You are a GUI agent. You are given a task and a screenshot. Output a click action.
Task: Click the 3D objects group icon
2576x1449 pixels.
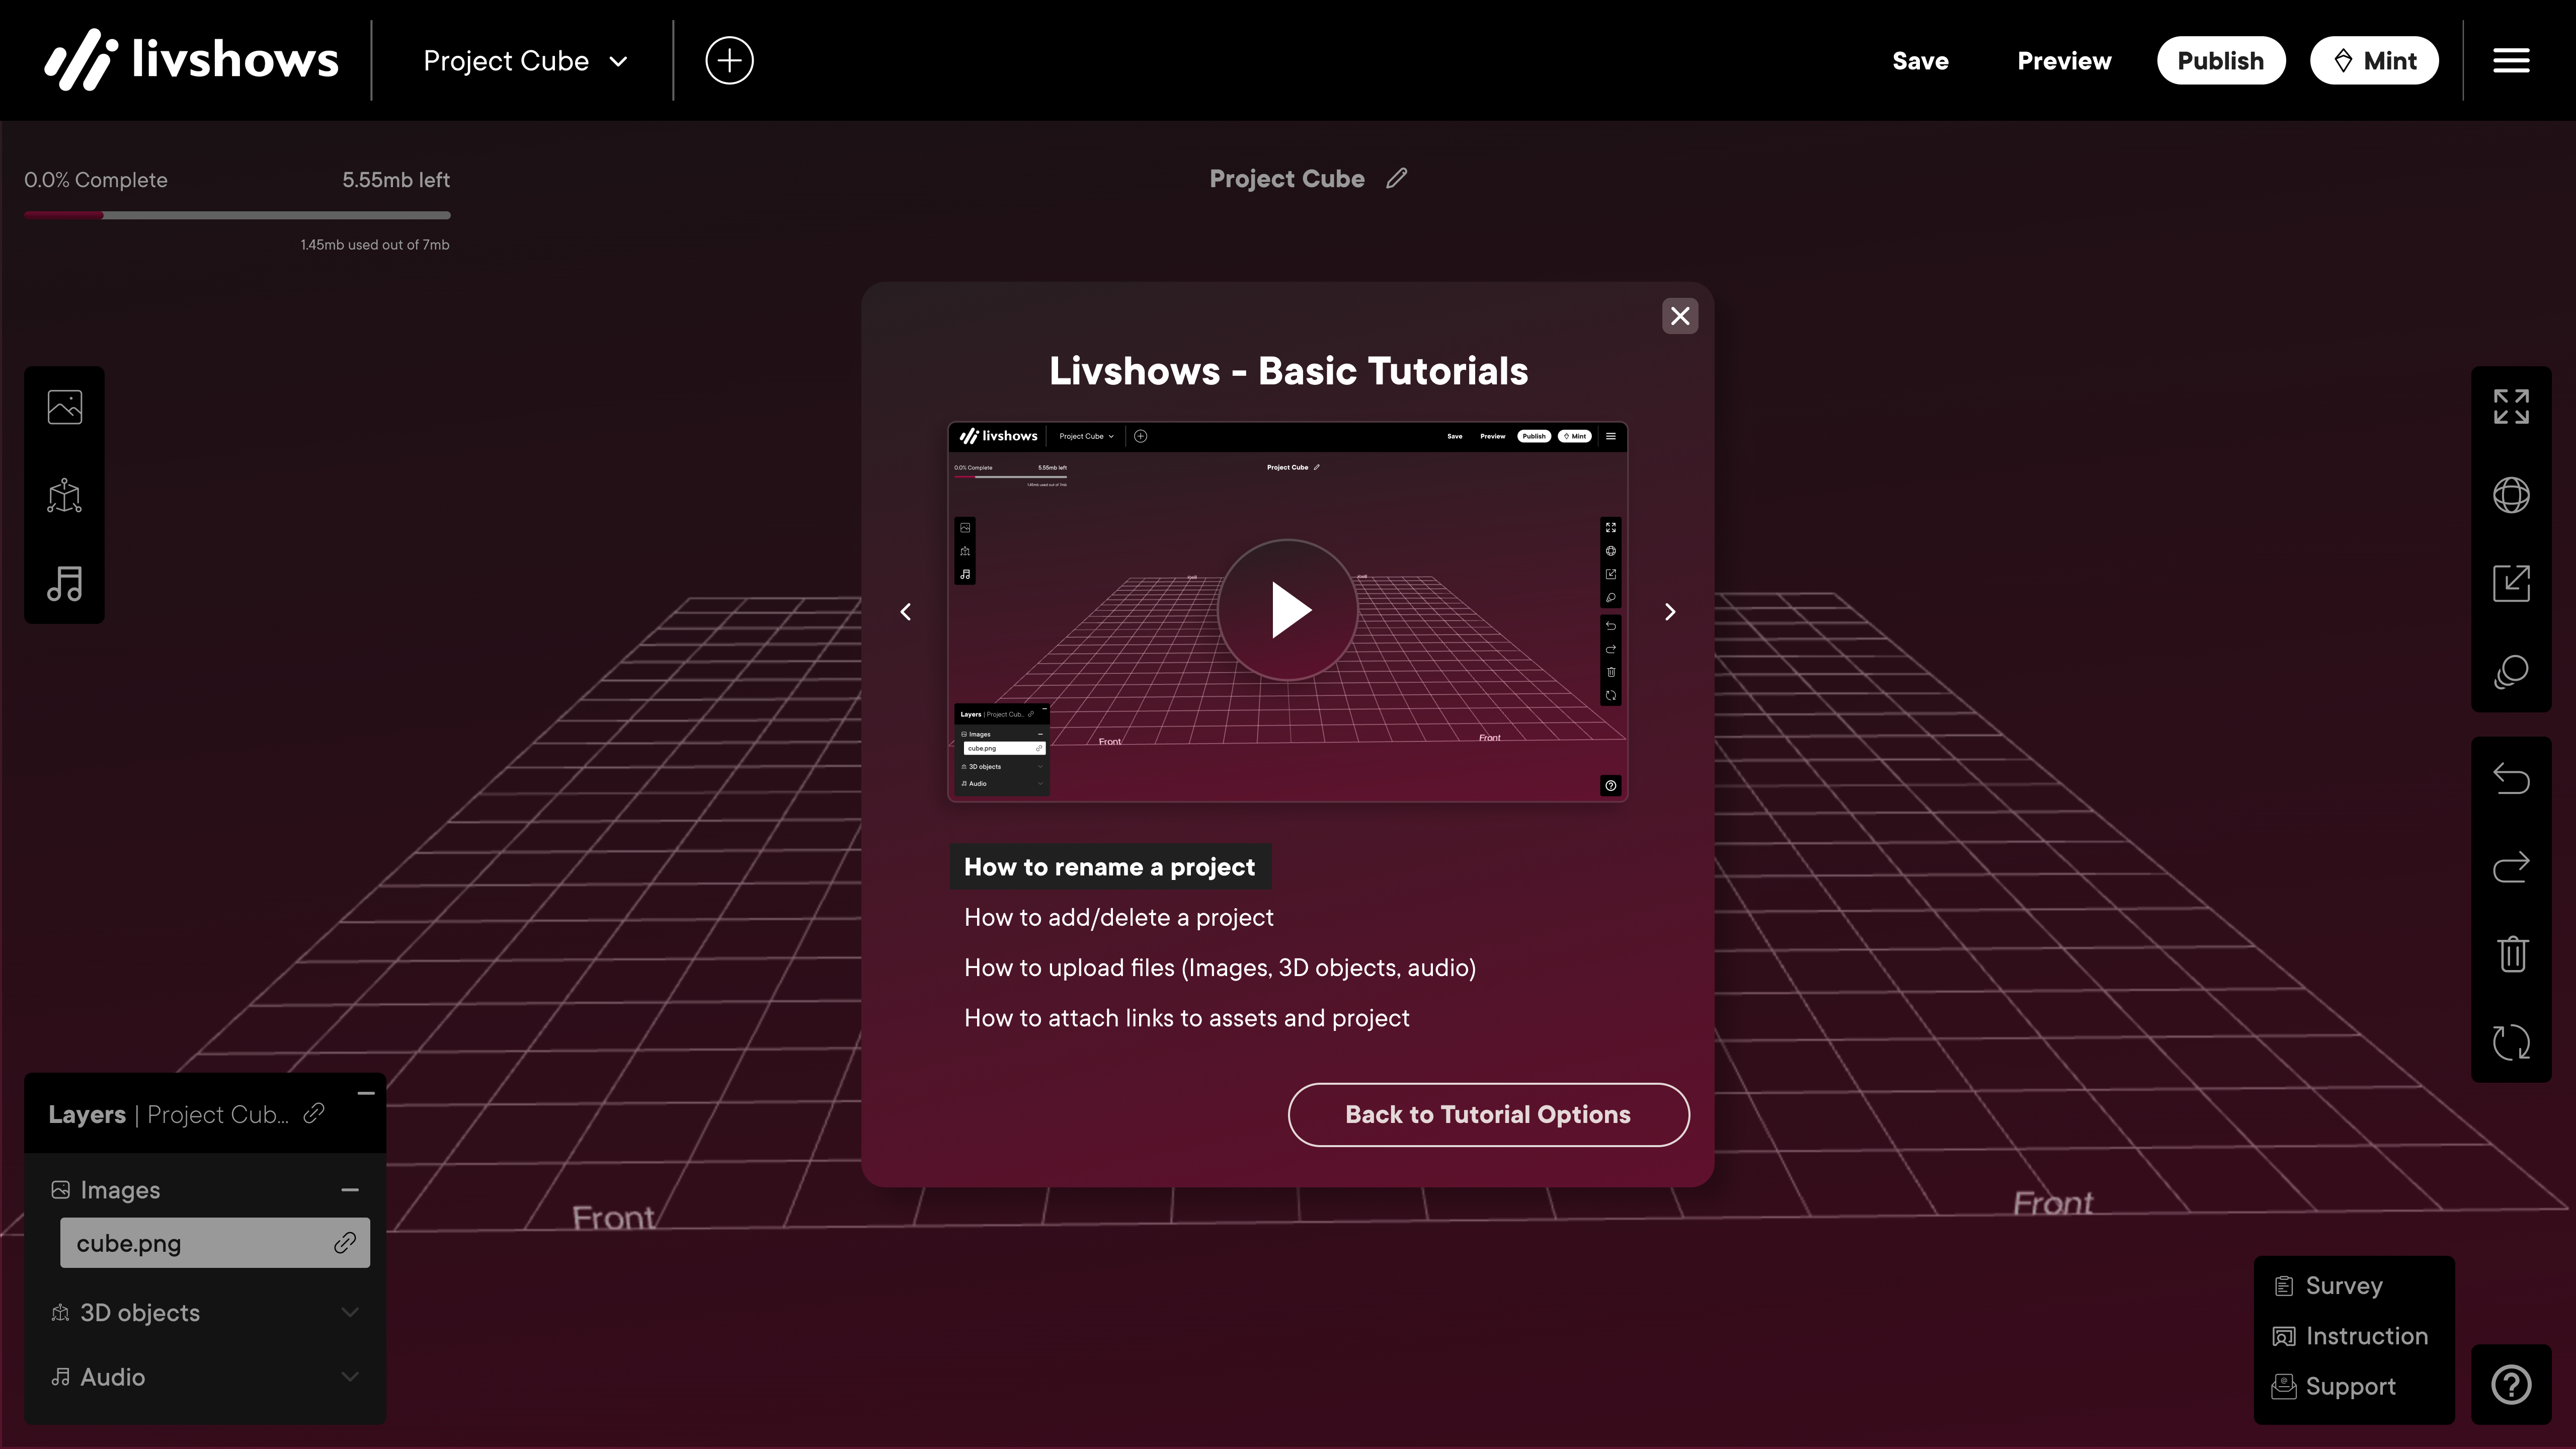tap(61, 1312)
